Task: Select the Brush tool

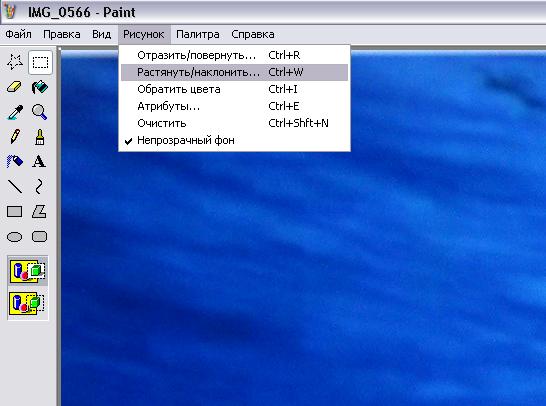Action: 39,137
